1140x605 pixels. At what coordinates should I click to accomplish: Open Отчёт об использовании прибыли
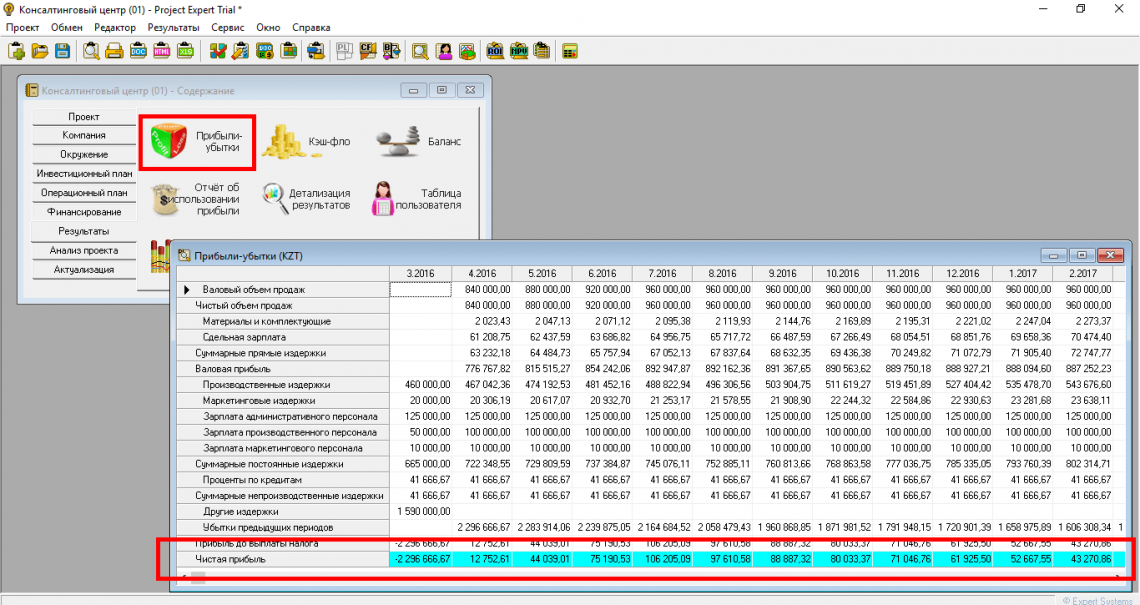pyautogui.click(x=166, y=198)
